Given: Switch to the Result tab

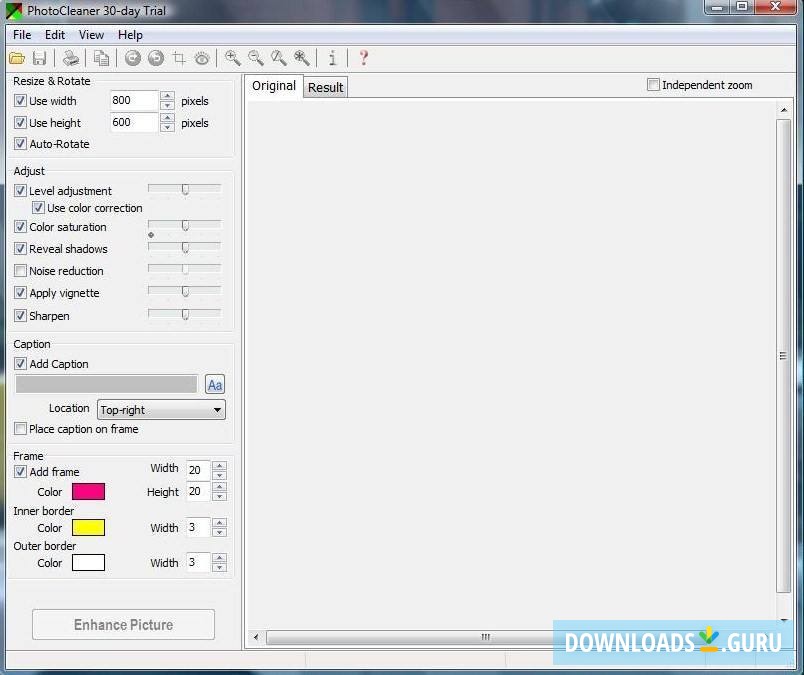Looking at the screenshot, I should [x=326, y=88].
